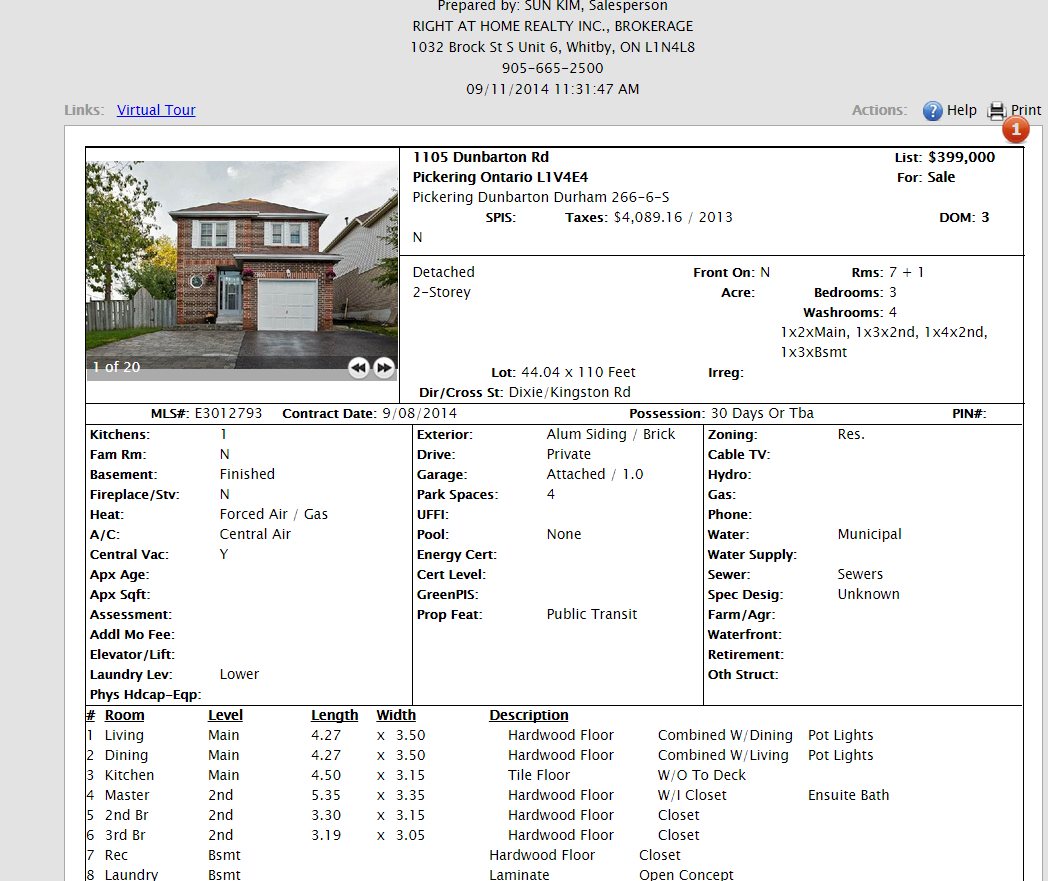Click the red number 1 badge
Image resolution: width=1048 pixels, height=881 pixels.
(1015, 130)
